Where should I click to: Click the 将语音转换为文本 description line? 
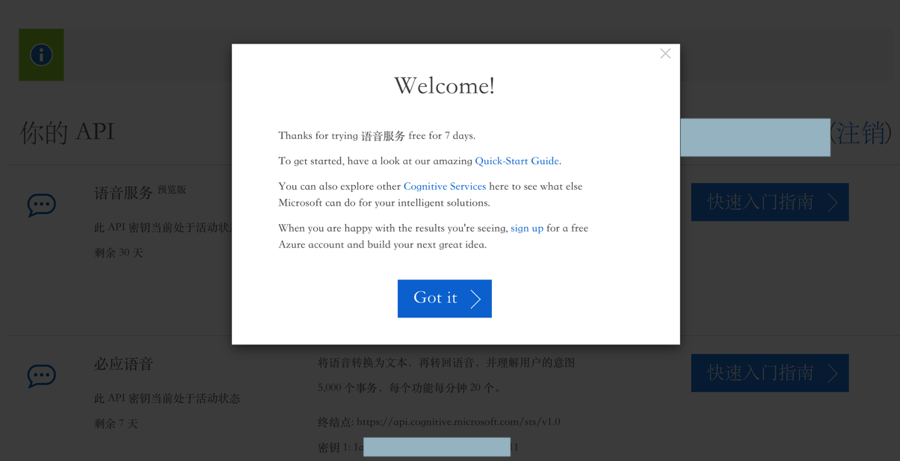446,363
